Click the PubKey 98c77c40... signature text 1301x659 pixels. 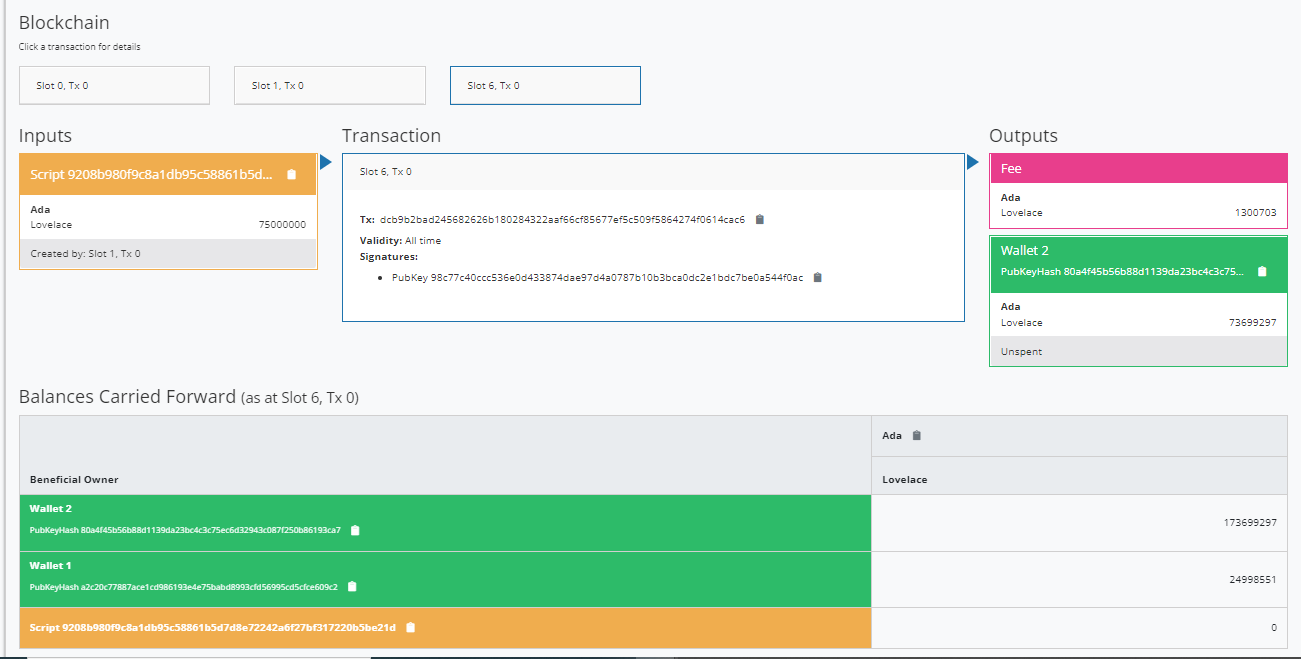597,277
